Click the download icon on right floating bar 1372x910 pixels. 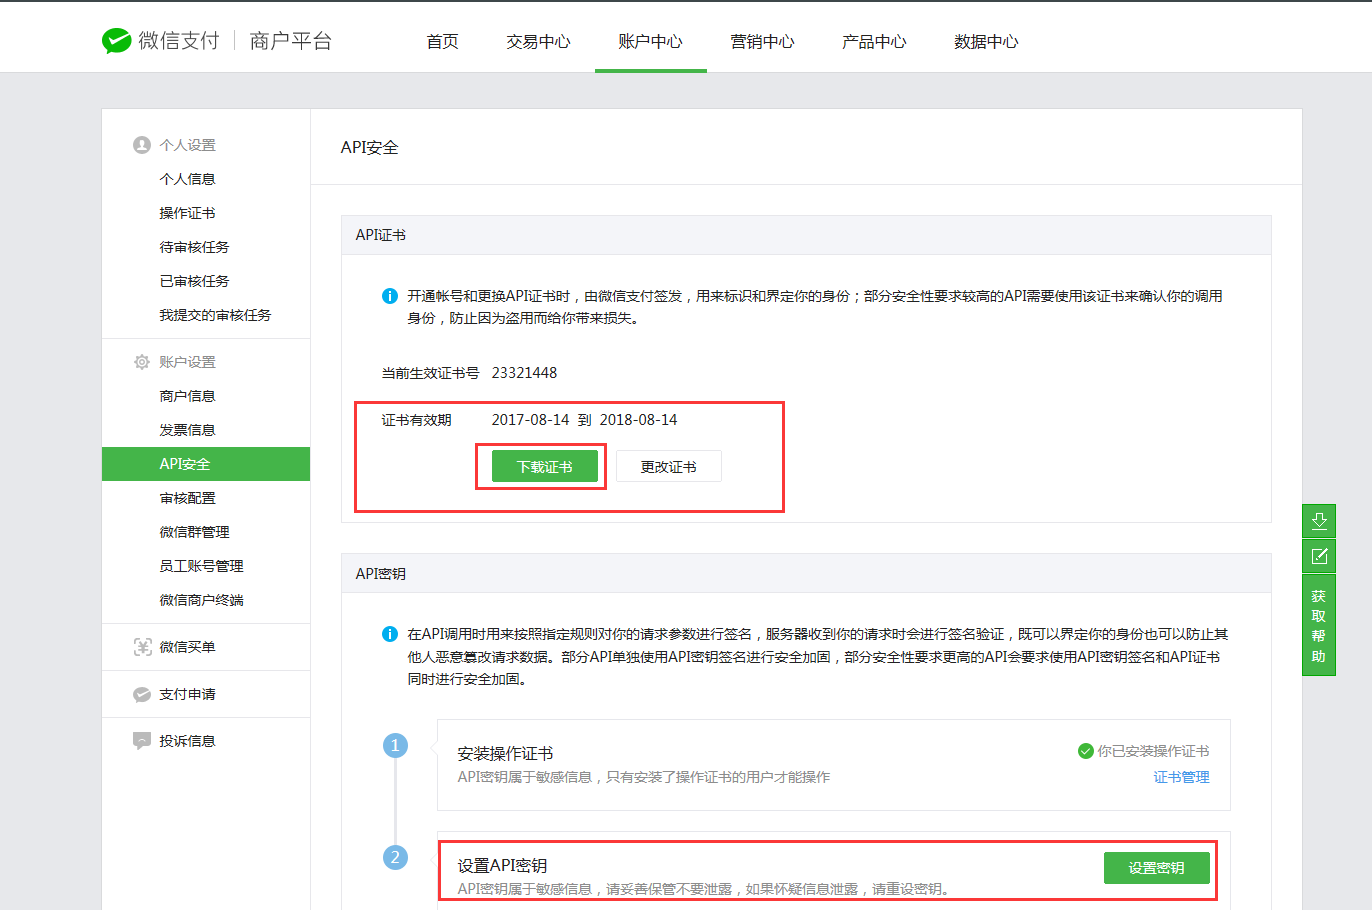pos(1318,521)
